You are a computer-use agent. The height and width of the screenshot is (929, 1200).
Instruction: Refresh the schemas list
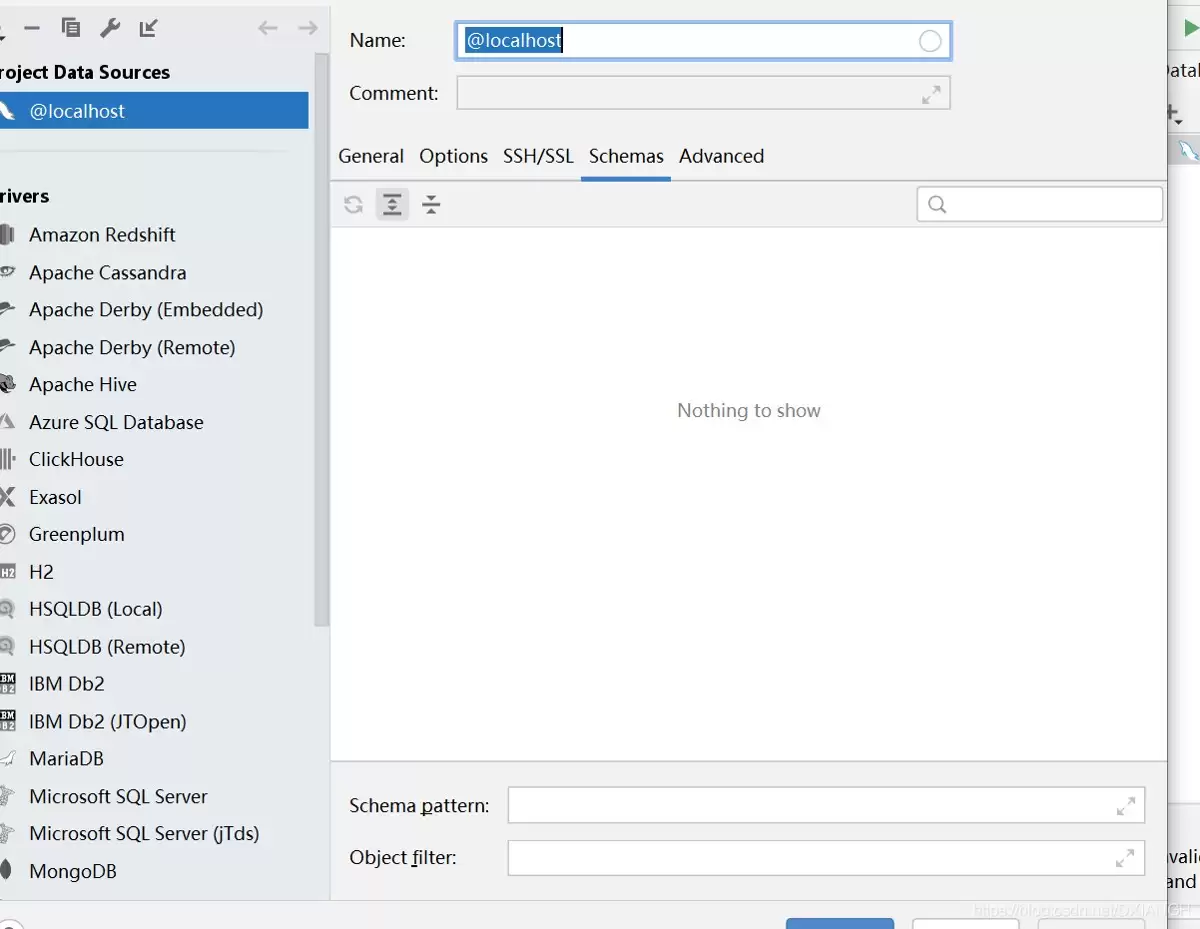353,205
